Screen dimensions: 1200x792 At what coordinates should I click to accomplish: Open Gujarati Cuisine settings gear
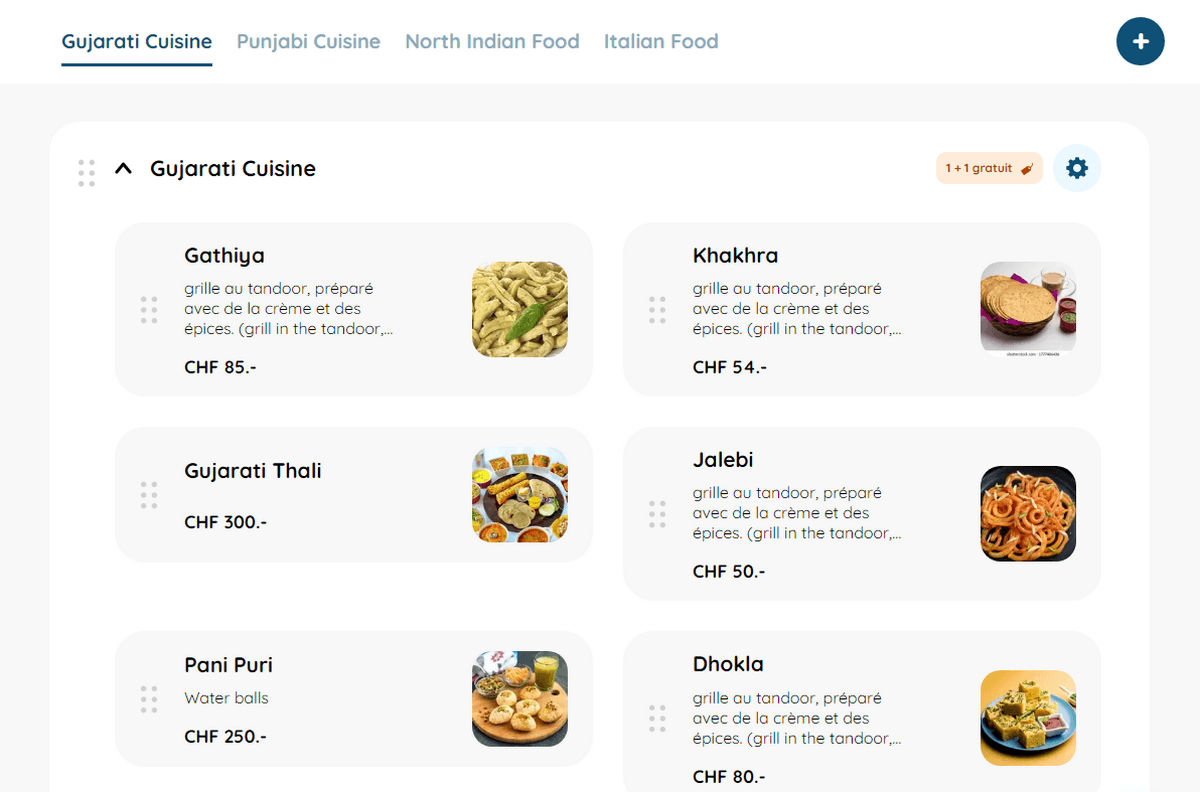click(x=1077, y=168)
